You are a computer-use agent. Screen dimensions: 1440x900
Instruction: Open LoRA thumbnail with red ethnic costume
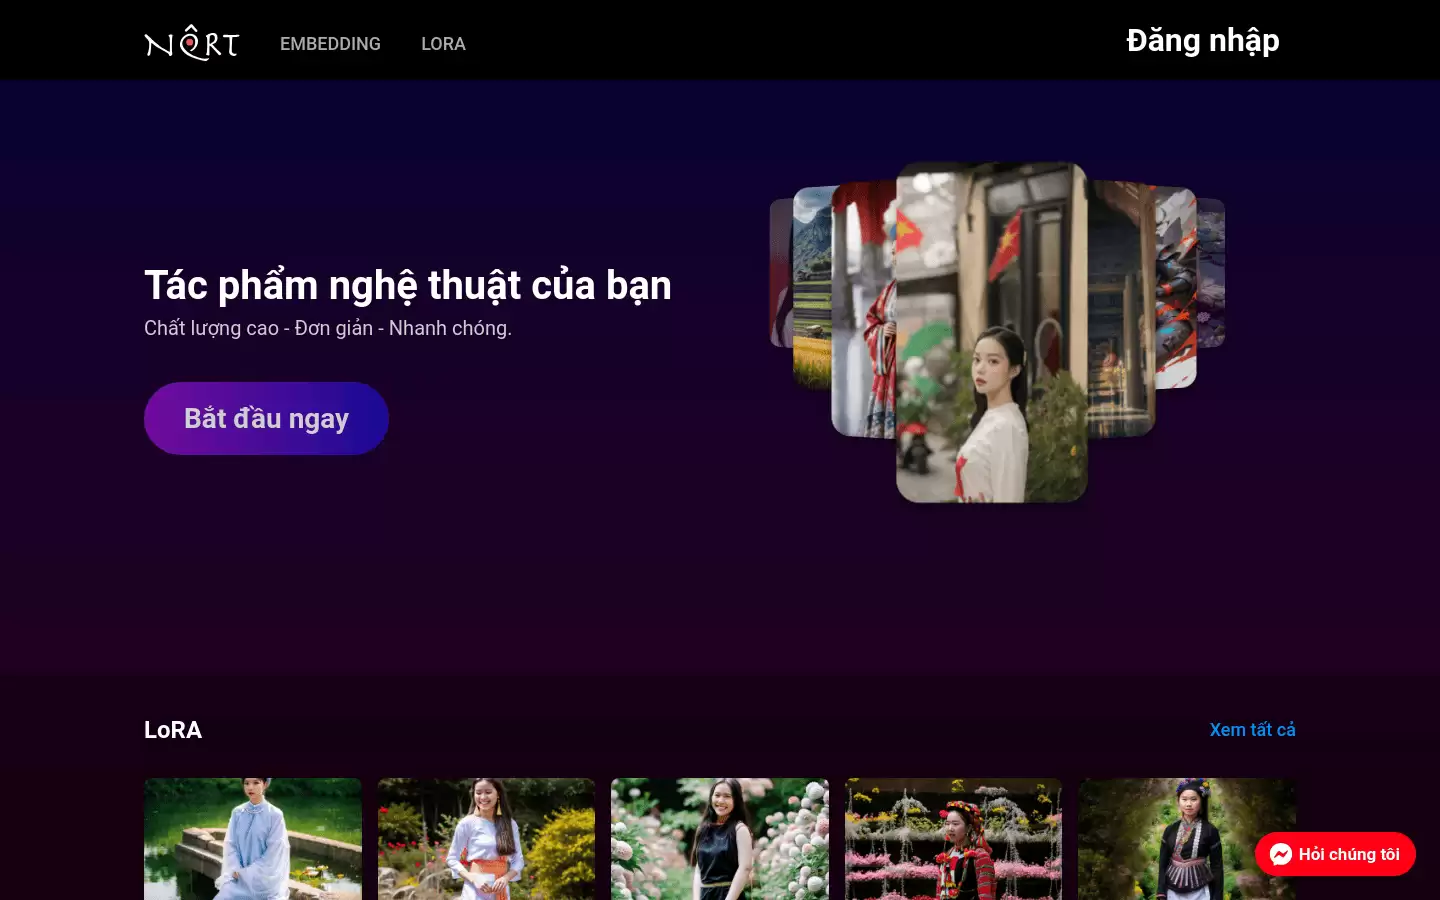coord(953,839)
